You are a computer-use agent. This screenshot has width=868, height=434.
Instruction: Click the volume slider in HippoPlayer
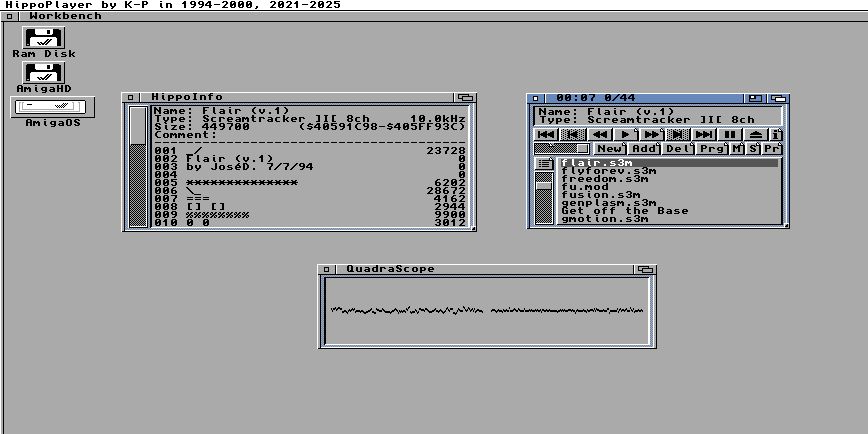point(562,148)
